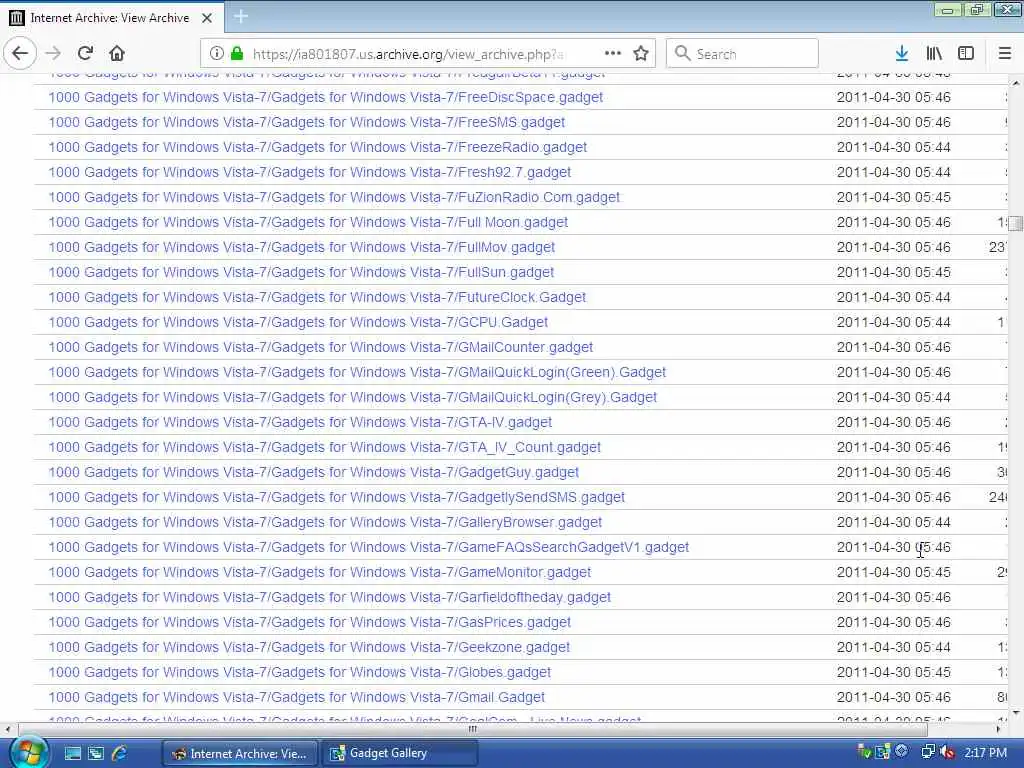Open the Downloads panel arrow

pos(902,54)
